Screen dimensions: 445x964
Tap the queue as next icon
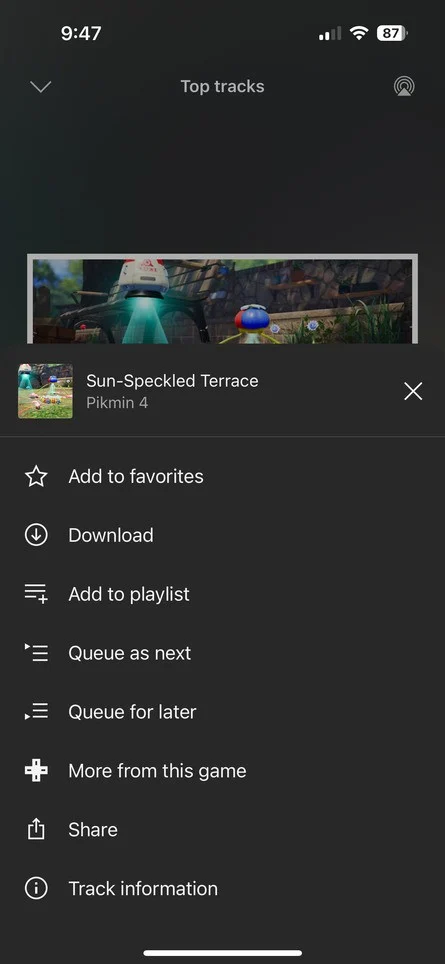click(x=36, y=652)
